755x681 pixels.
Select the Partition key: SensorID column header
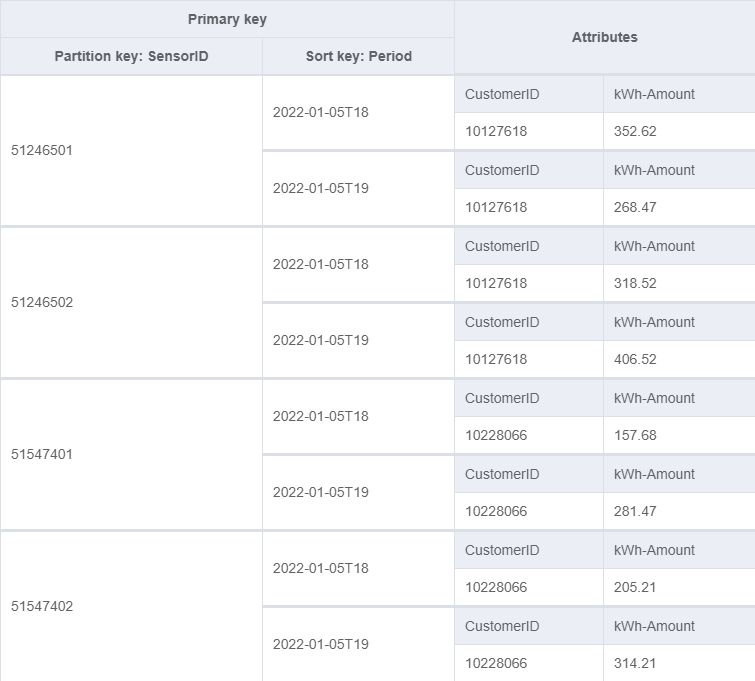(131, 56)
